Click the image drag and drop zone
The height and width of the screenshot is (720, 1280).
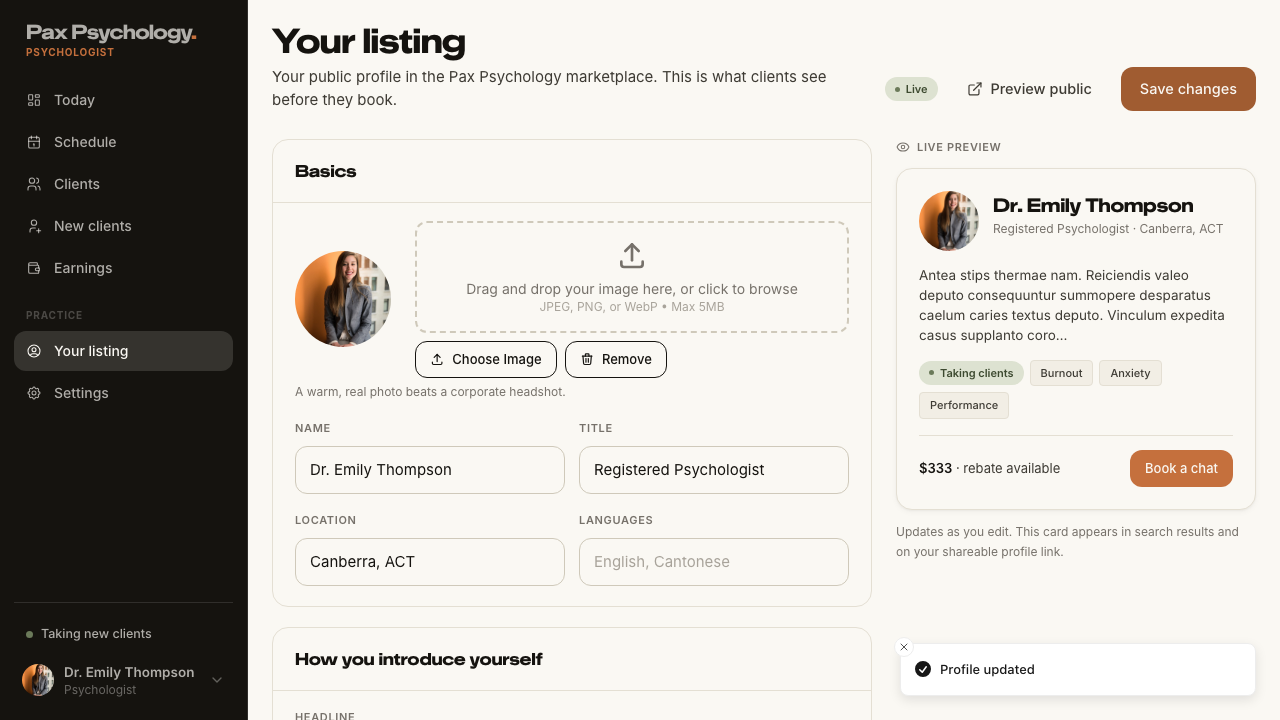point(632,277)
